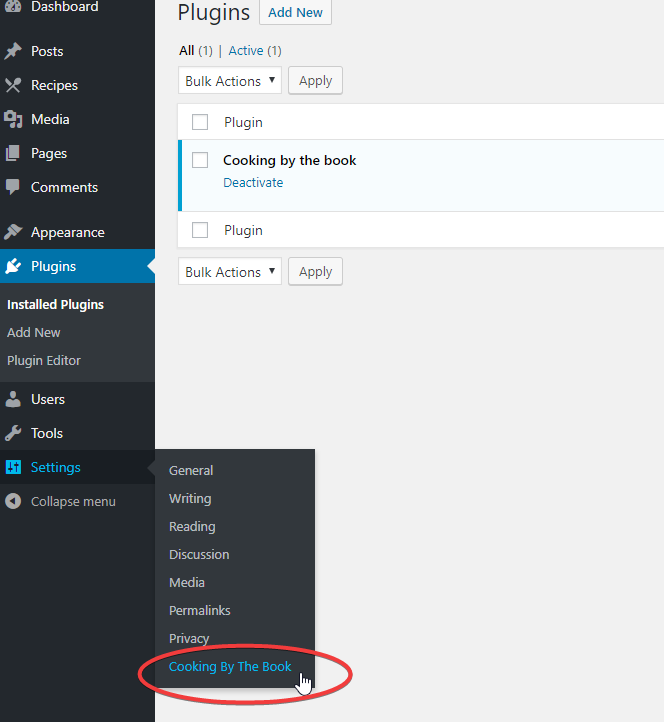Click the Settings sliders icon
Screen dimensions: 664x722
click(13, 467)
